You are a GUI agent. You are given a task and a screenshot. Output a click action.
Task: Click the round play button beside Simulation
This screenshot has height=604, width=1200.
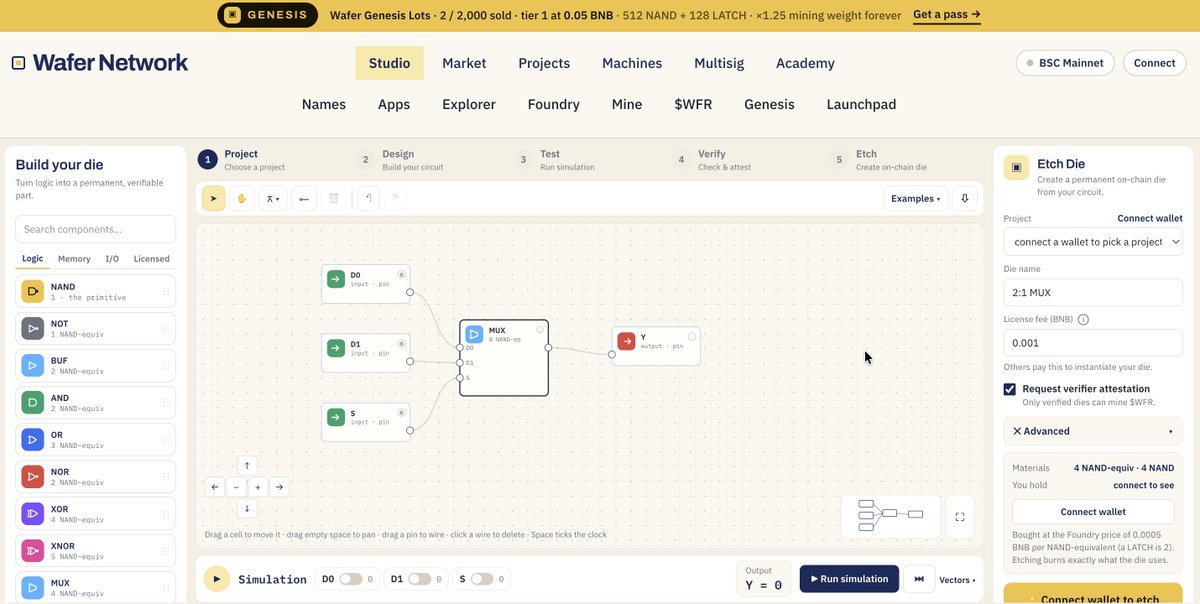[x=216, y=579]
